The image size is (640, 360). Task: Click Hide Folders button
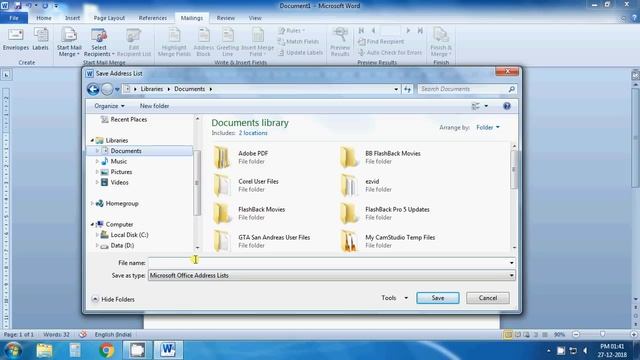pos(113,300)
